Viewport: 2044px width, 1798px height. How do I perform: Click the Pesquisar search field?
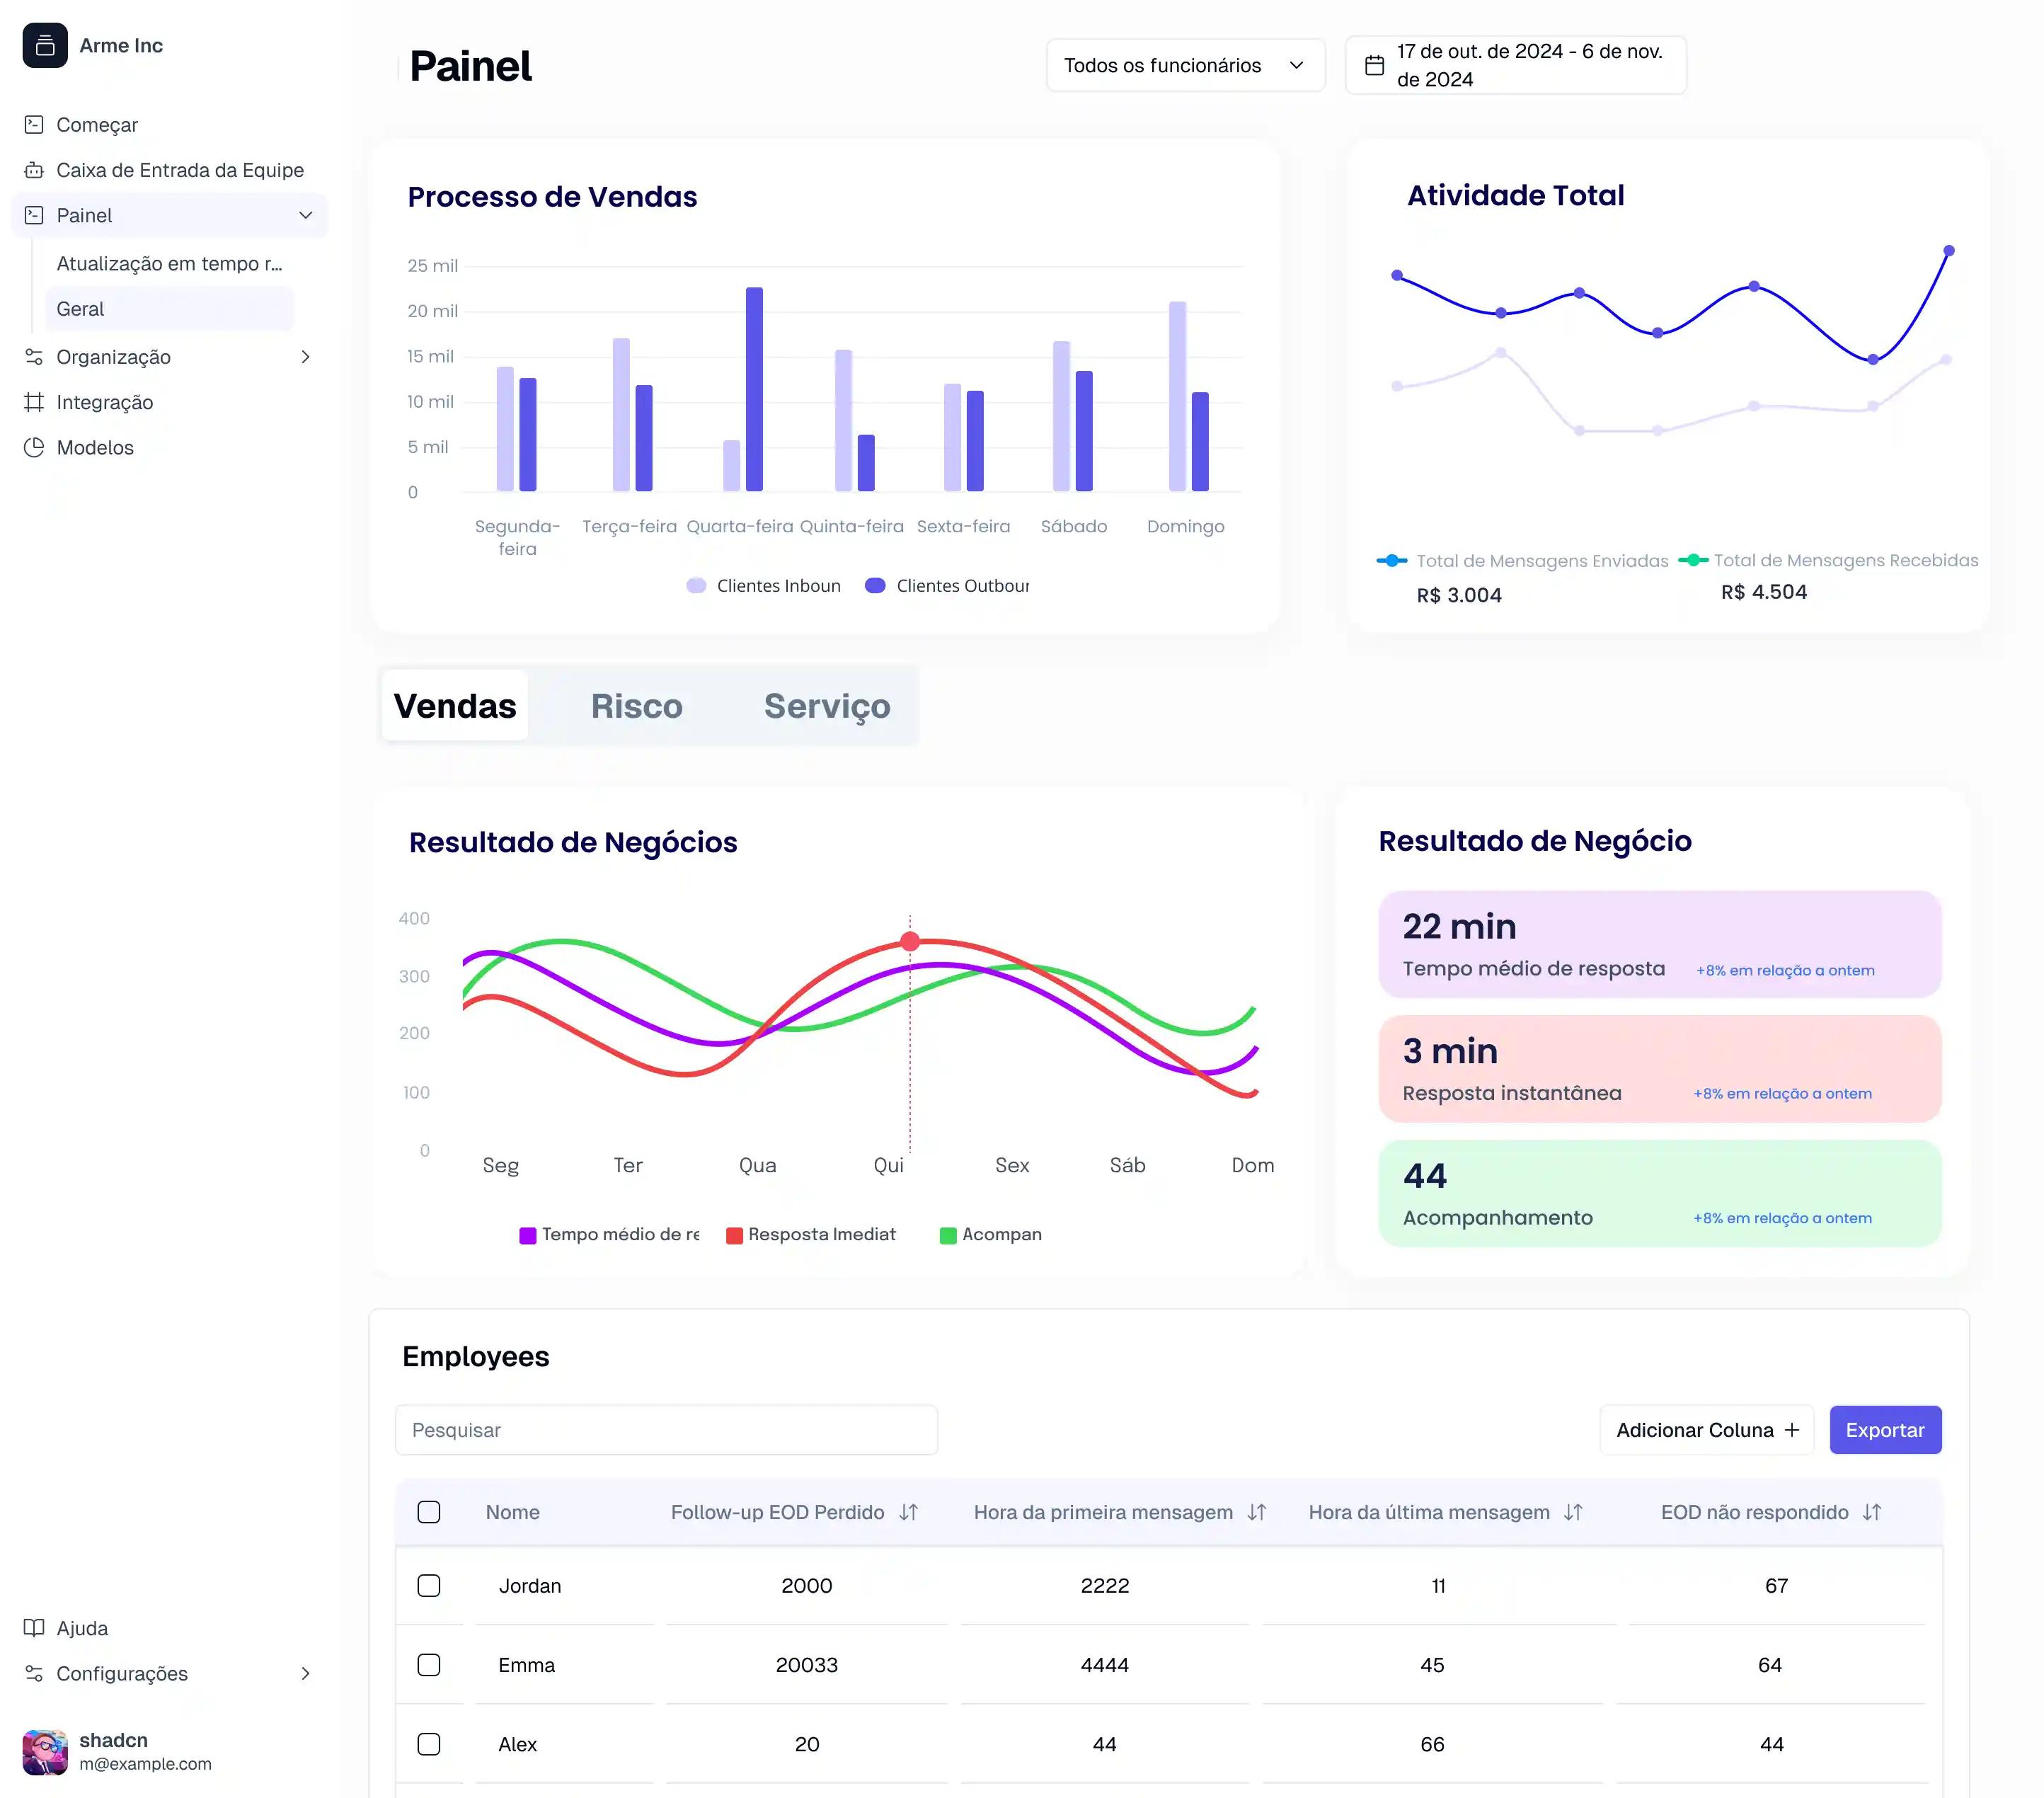[666, 1430]
